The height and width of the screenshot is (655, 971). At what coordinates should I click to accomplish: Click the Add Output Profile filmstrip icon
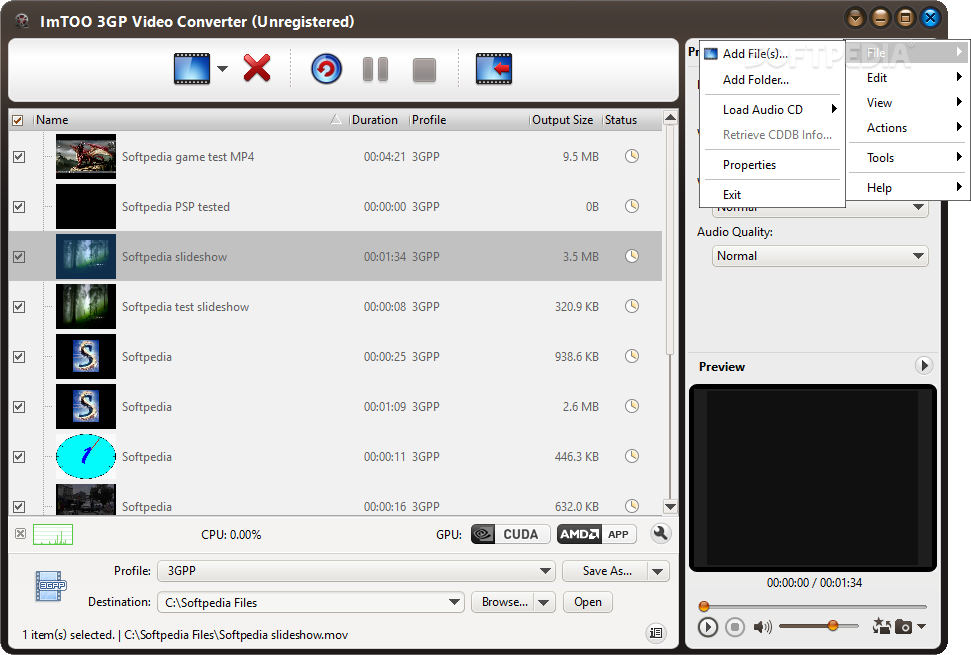494,69
